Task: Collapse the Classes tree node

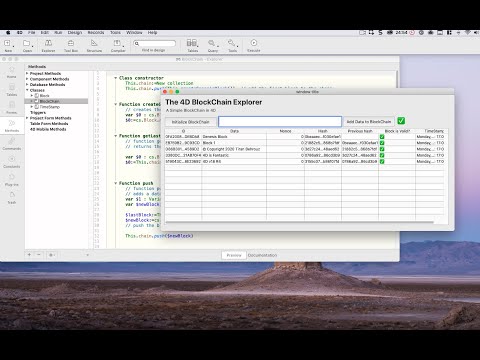Action: pyautogui.click(x=27, y=90)
